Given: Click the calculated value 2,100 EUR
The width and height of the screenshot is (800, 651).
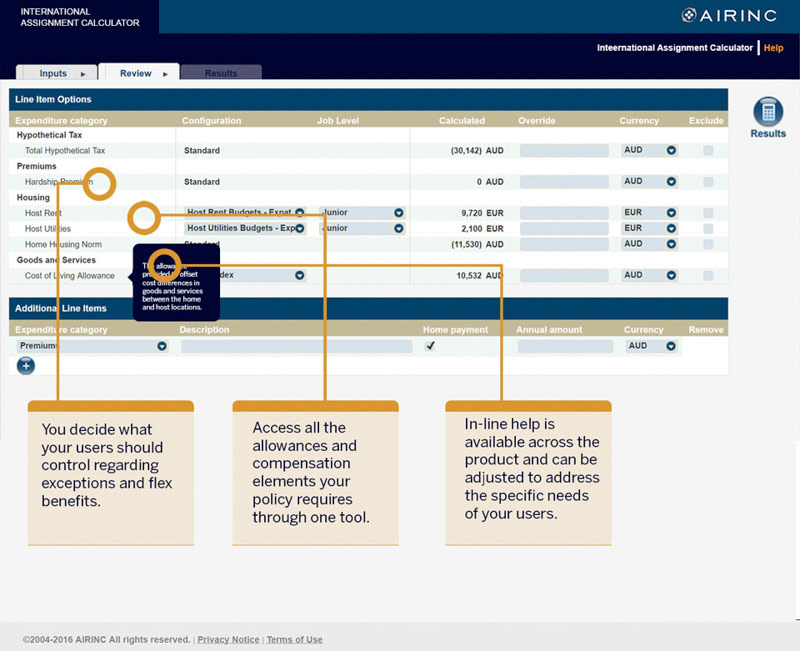Looking at the screenshot, I should coord(482,229).
